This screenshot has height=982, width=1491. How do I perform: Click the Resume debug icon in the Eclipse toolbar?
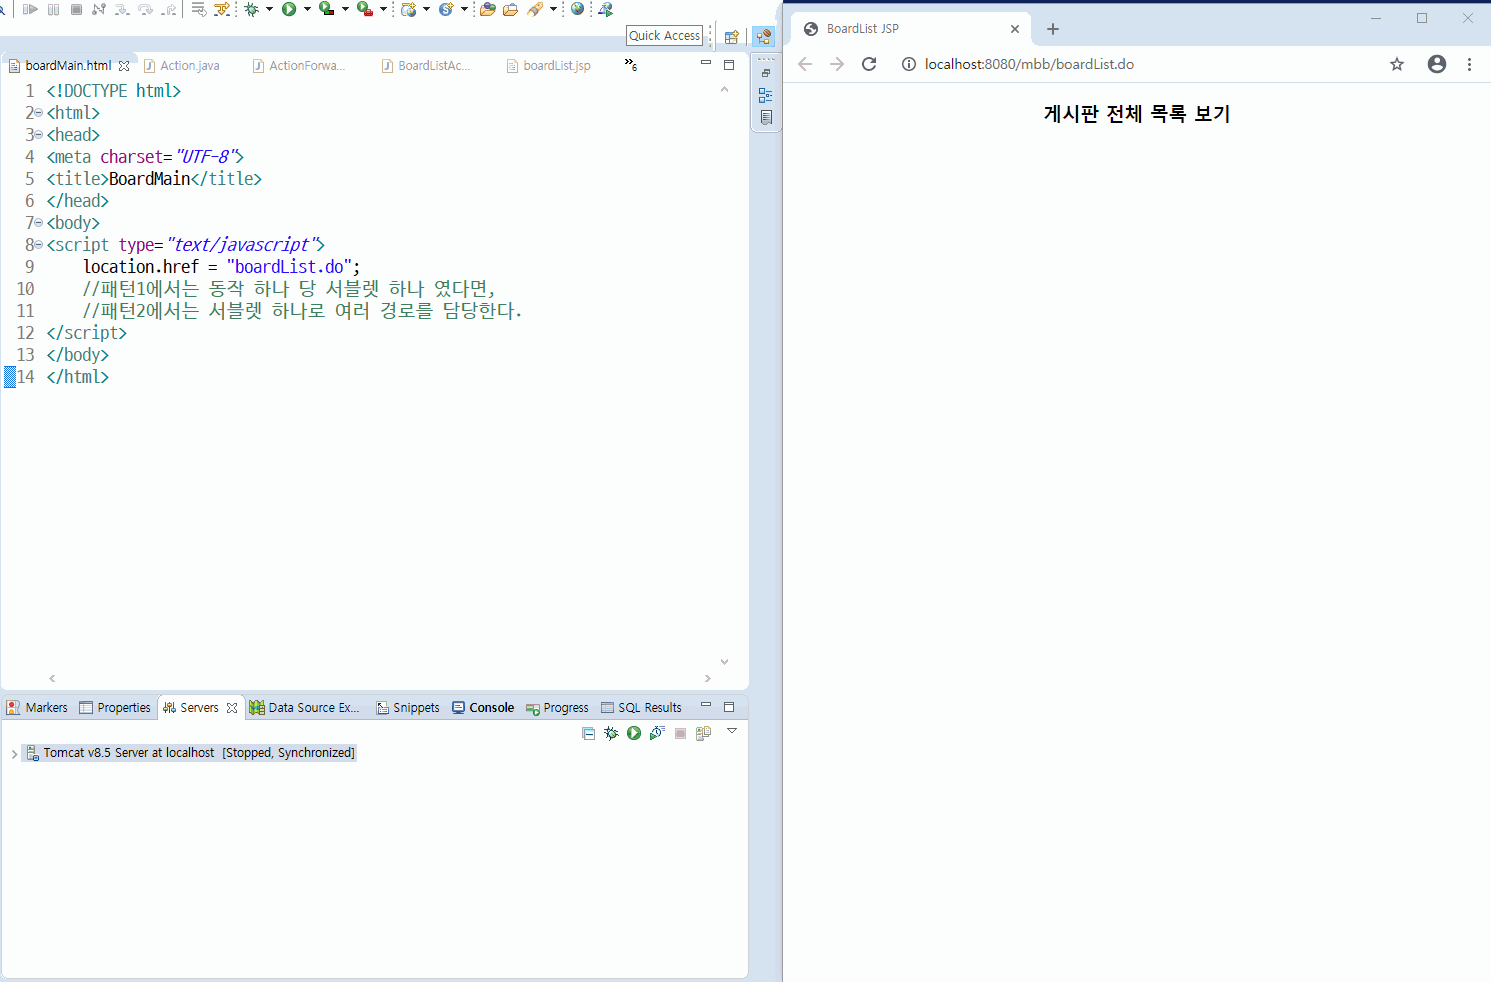pyautogui.click(x=31, y=9)
